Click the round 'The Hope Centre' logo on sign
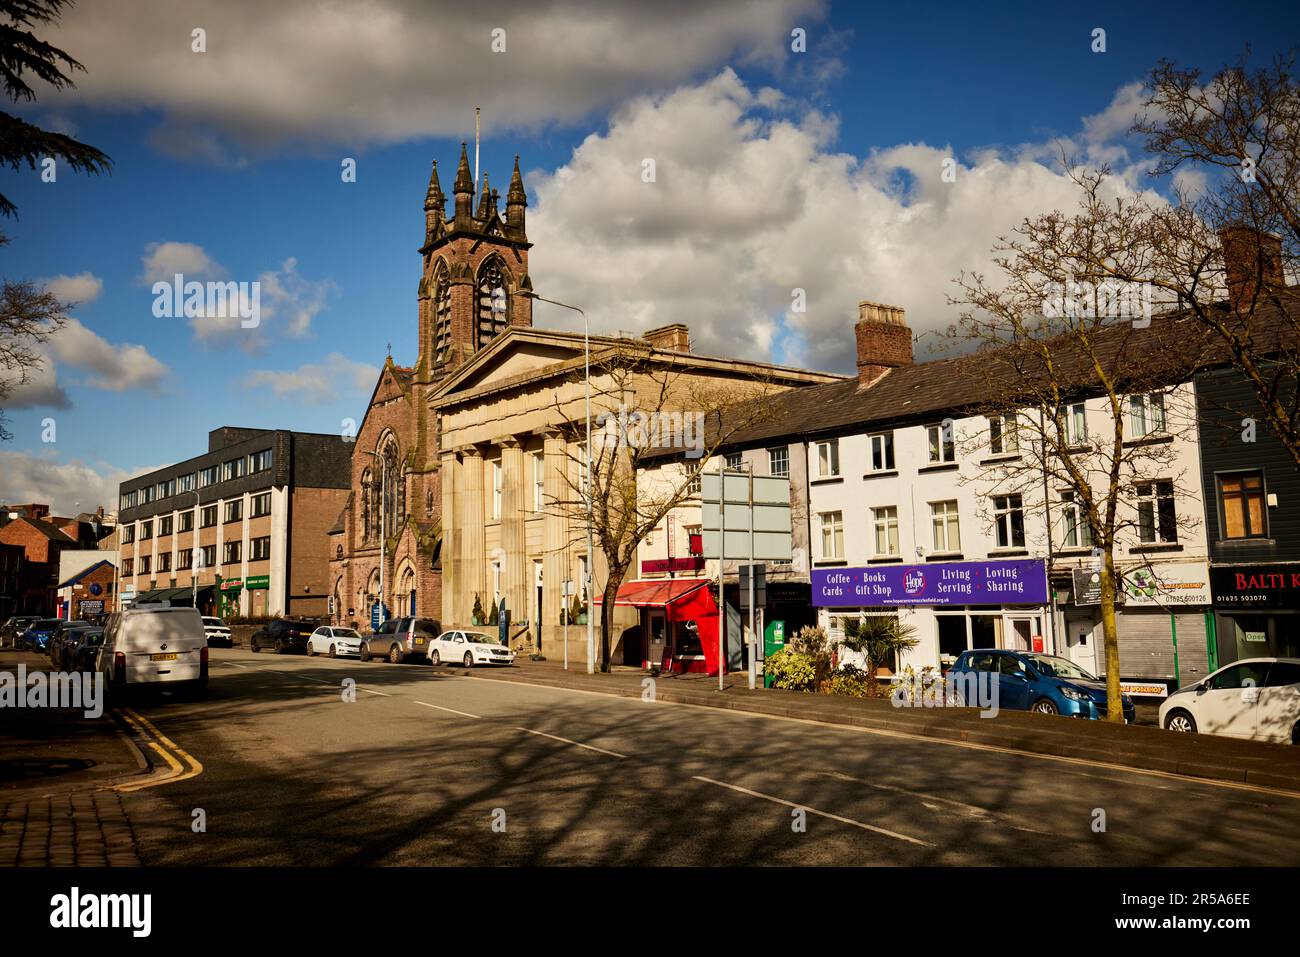Image resolution: width=1300 pixels, height=957 pixels. (x=913, y=581)
